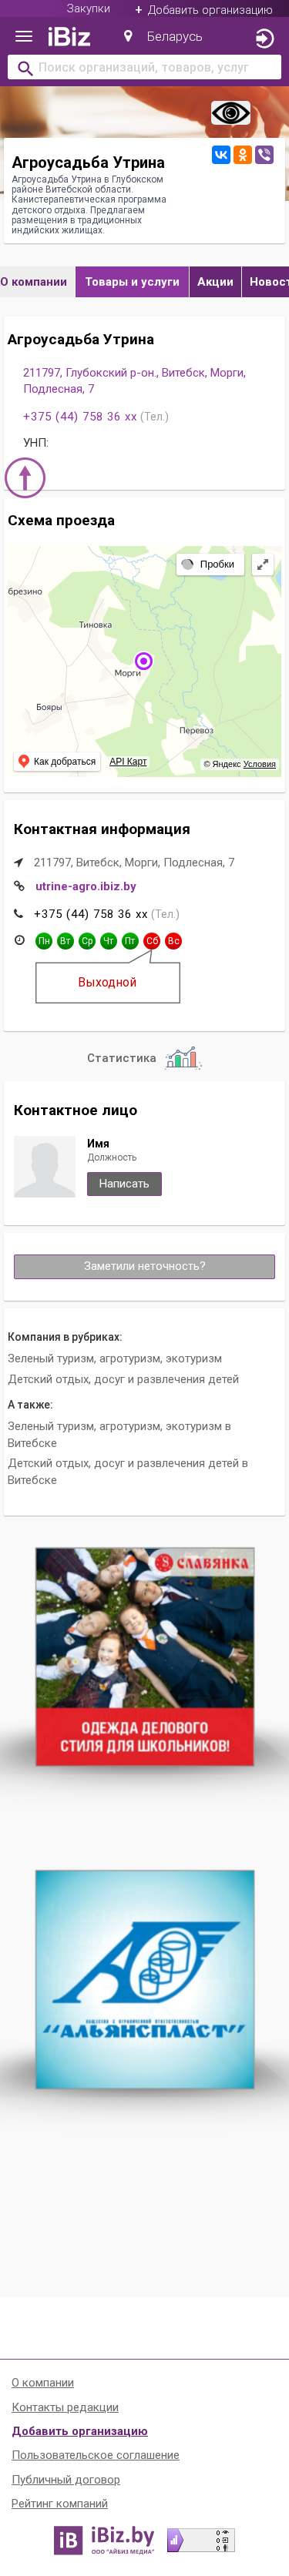This screenshot has width=289, height=2576.
Task: Select the Пн weekday schedule circle
Action: click(x=44, y=941)
